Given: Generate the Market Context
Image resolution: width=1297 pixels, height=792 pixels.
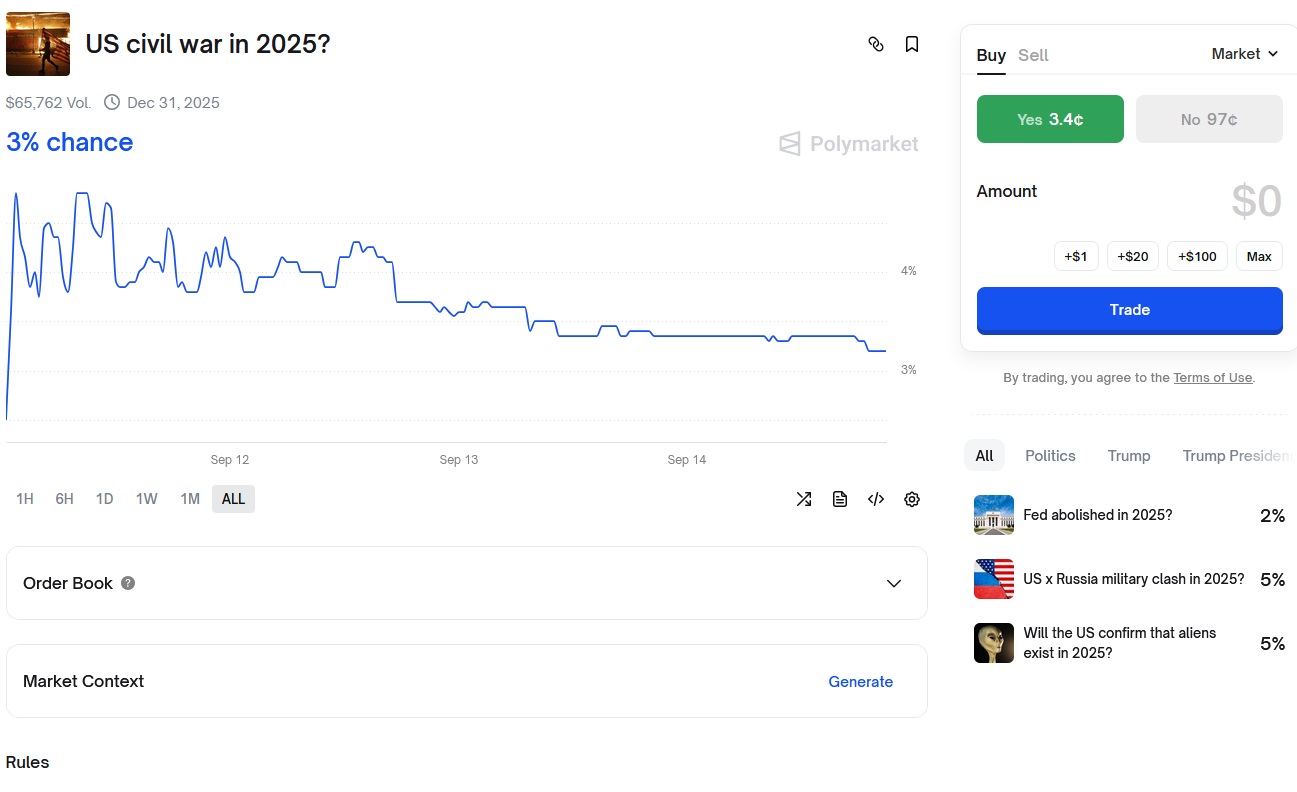Looking at the screenshot, I should click(x=860, y=682).
